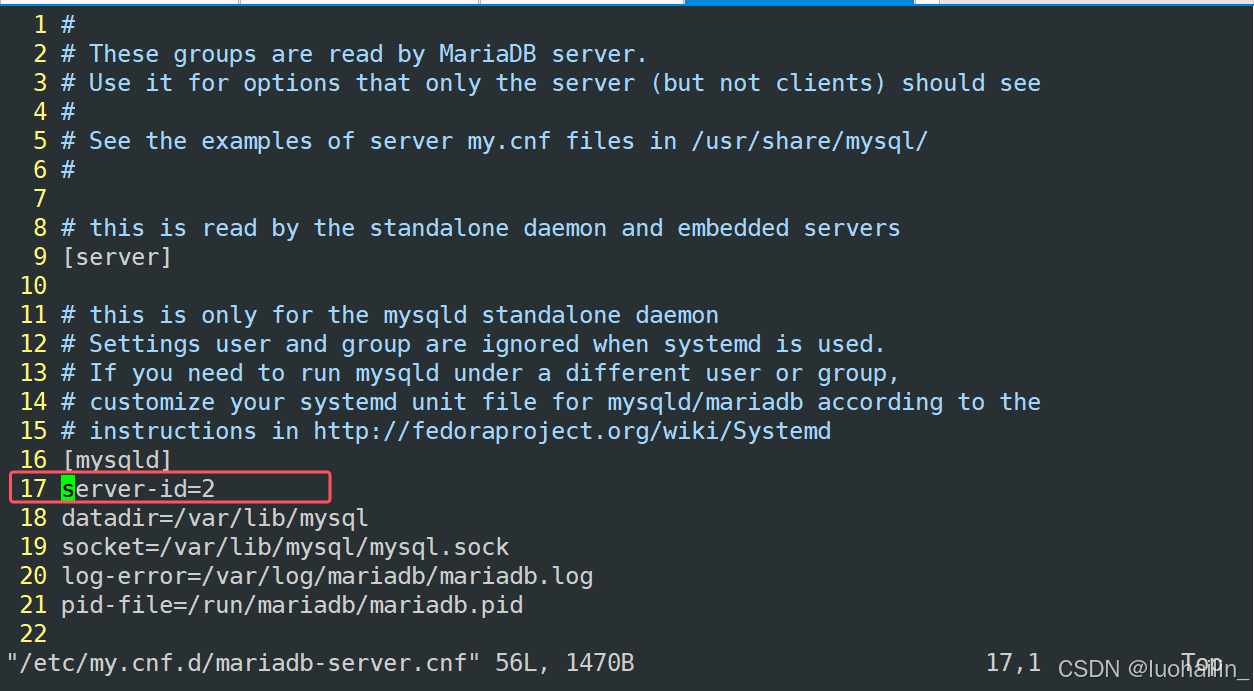Click the /usr/share/mysql/ path in comment
The image size is (1254, 691).
point(810,141)
